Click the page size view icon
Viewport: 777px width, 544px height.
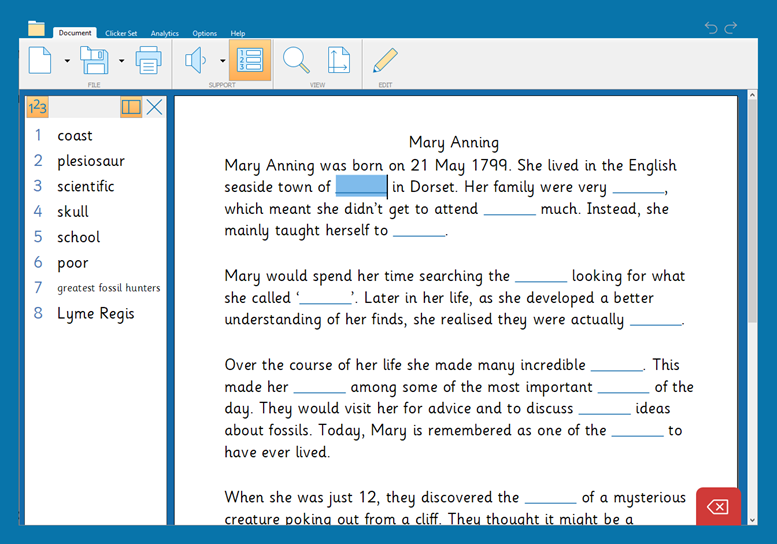pos(339,61)
